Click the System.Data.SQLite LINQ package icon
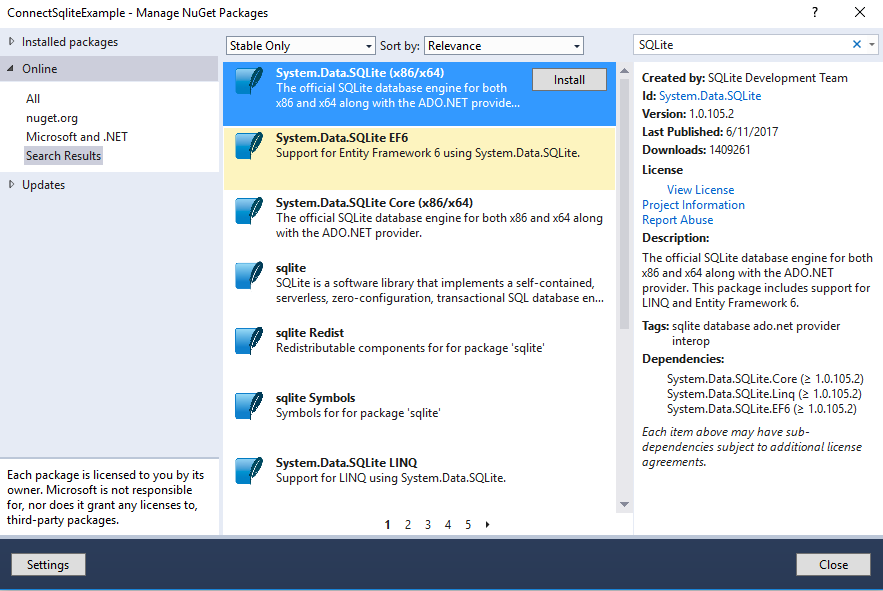The width and height of the screenshot is (883, 591). 249,470
